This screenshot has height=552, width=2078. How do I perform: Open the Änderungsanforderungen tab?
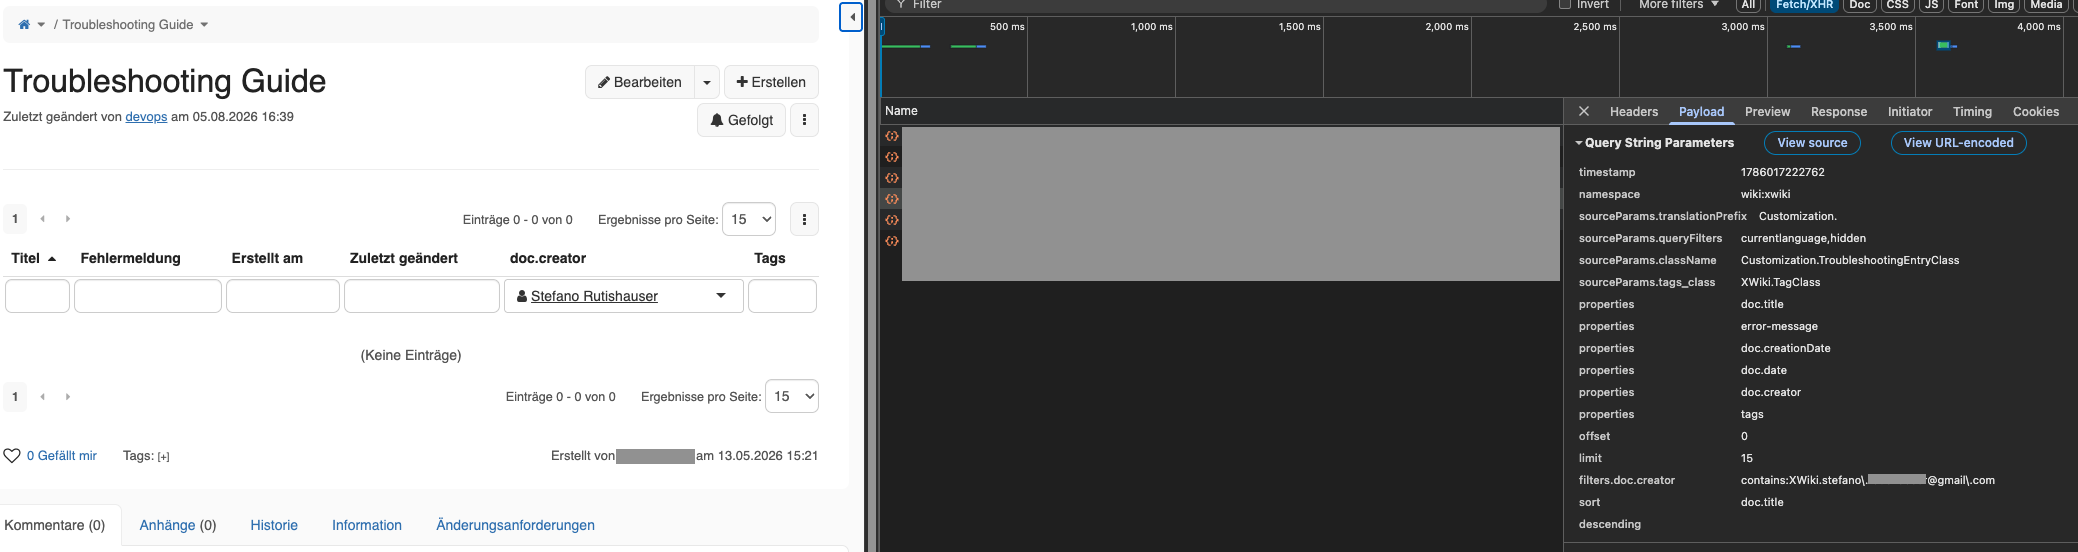pos(515,525)
